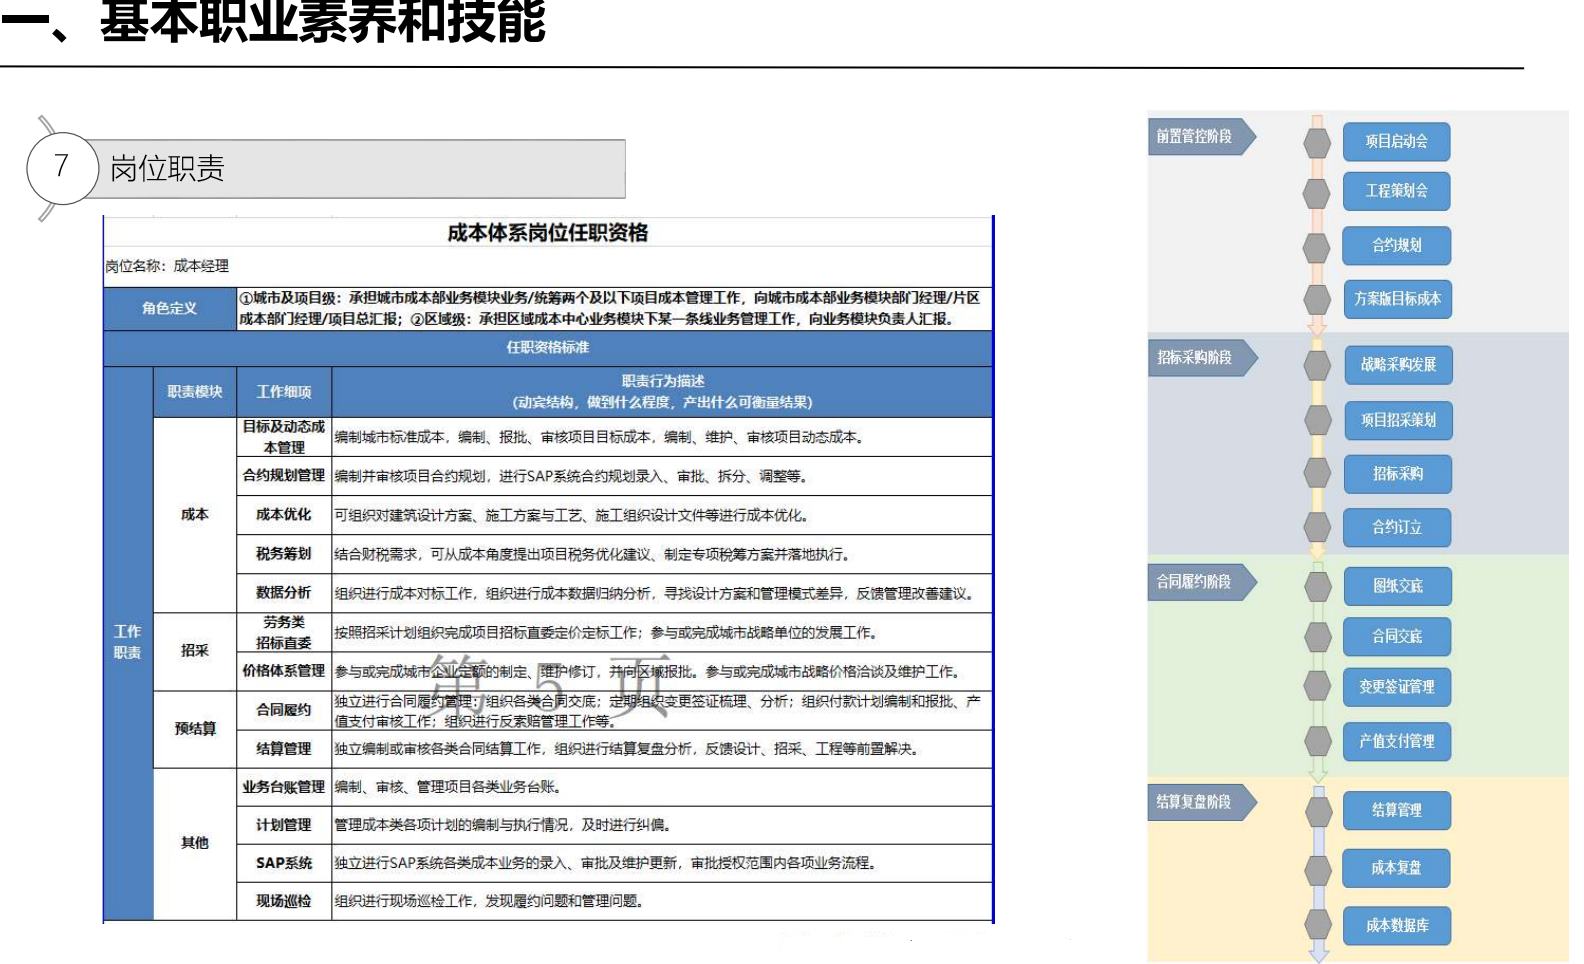
Task: Select the 业务台账管理 table cell
Action: click(x=284, y=787)
